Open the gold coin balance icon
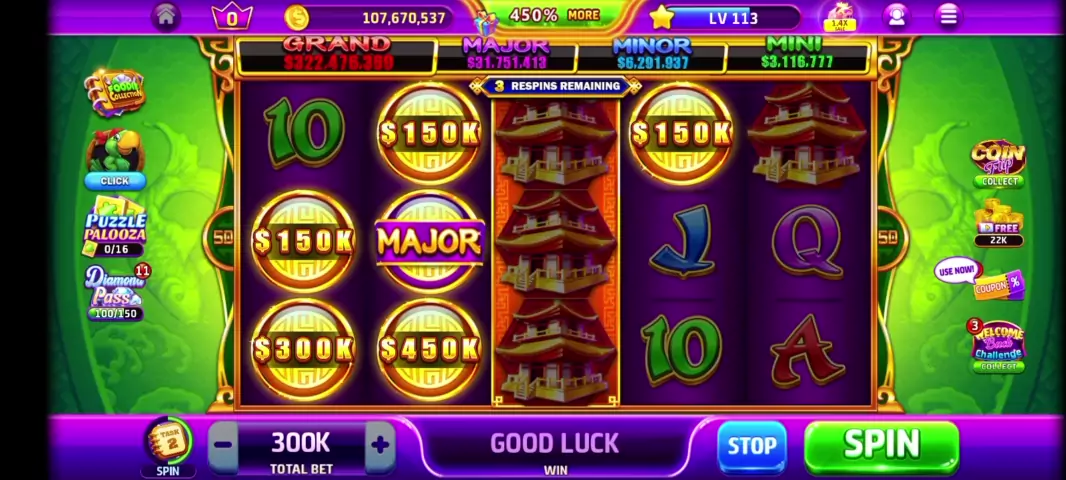1066x480 pixels. (296, 17)
